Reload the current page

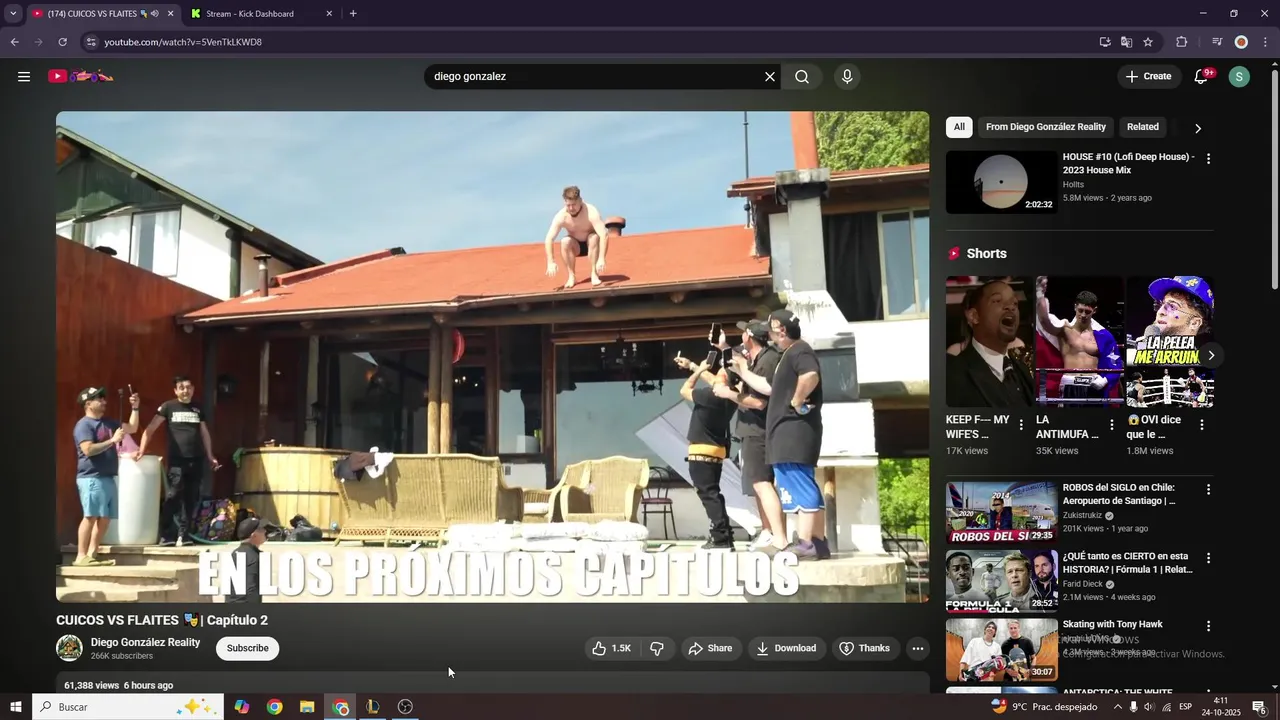(62, 42)
